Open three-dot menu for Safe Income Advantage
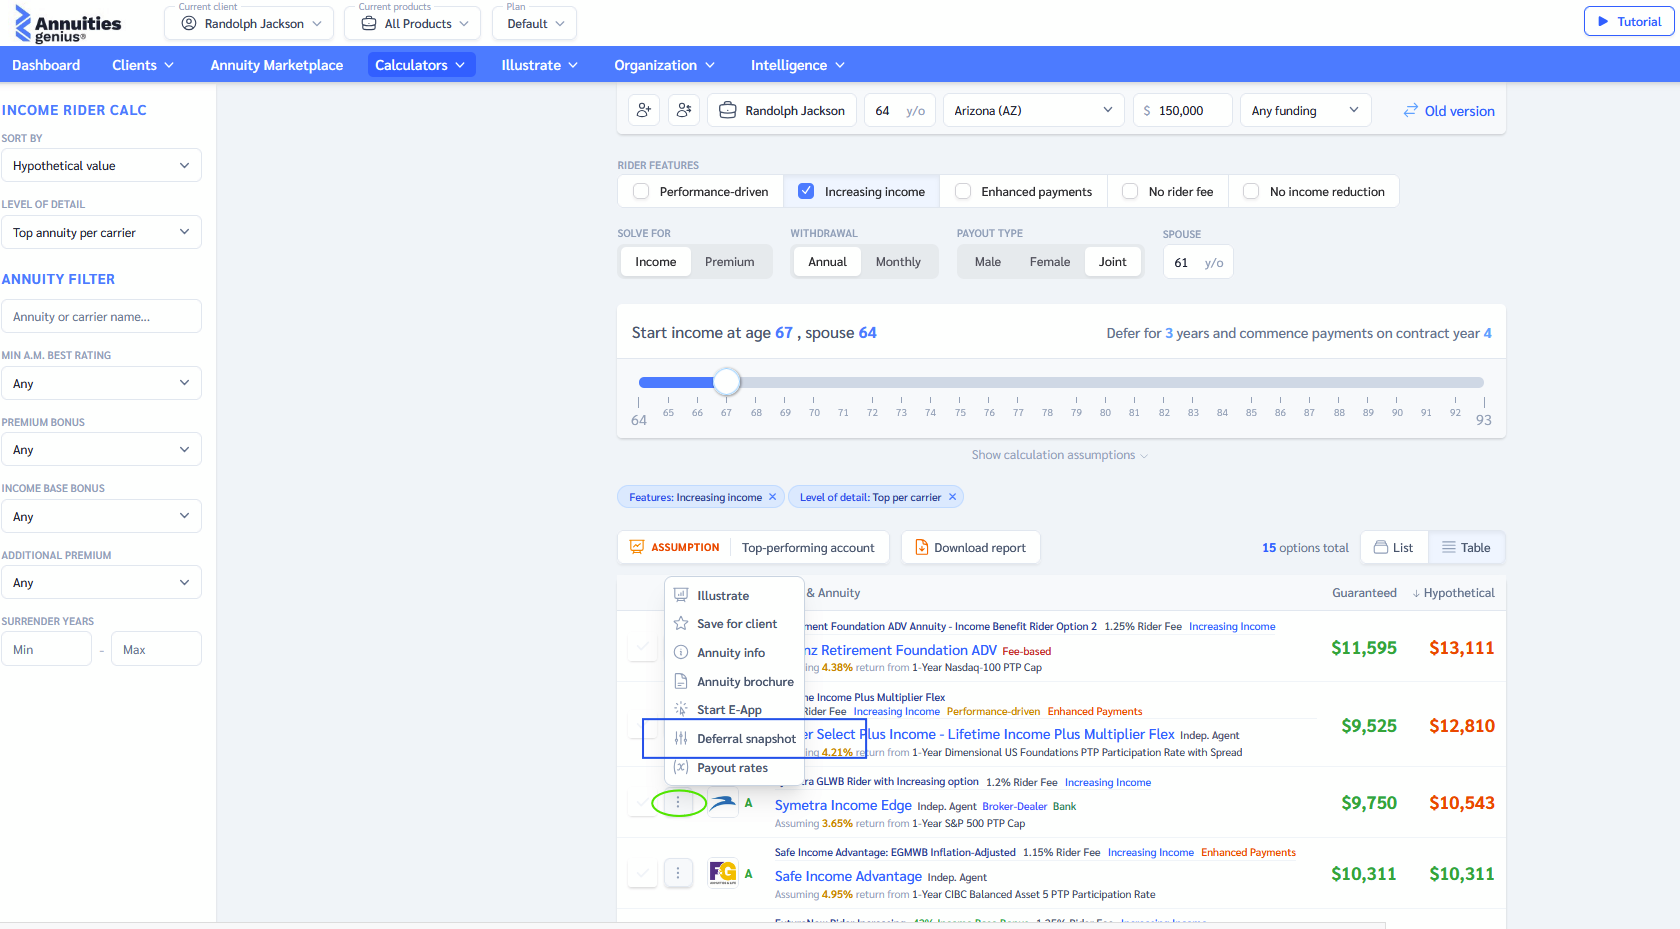 [x=678, y=873]
